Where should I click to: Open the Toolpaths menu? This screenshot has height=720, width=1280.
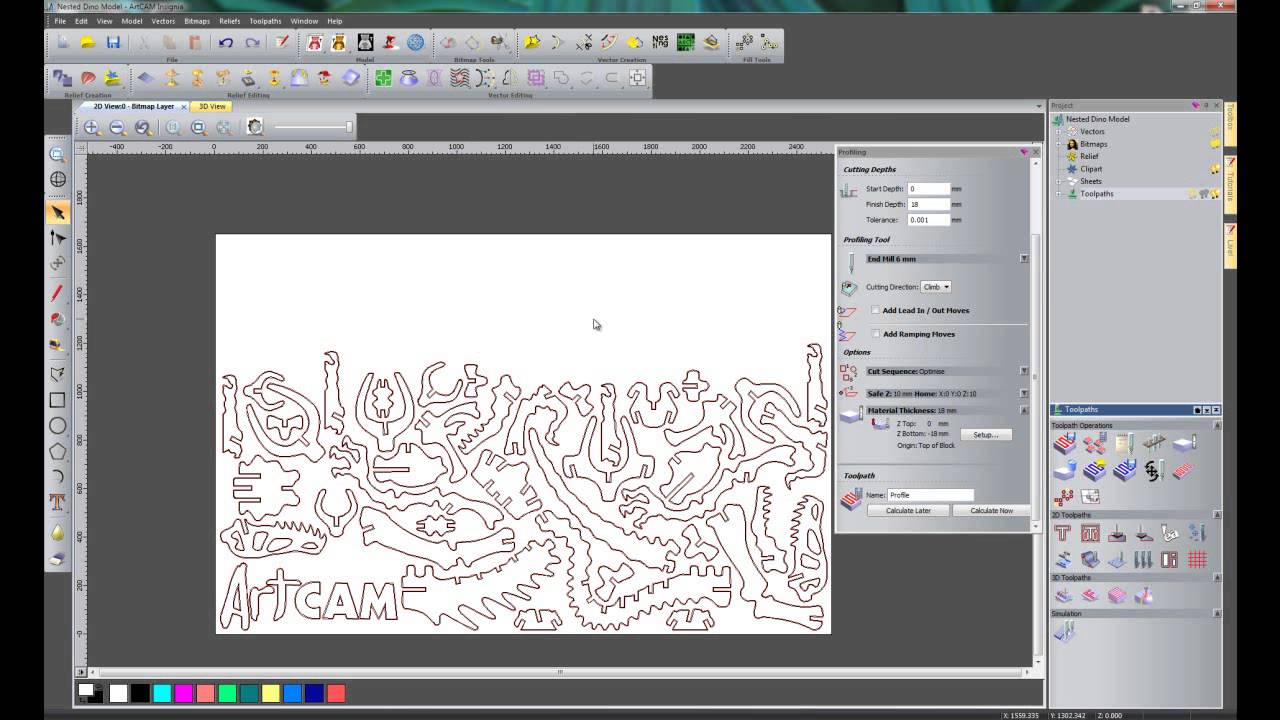click(265, 21)
